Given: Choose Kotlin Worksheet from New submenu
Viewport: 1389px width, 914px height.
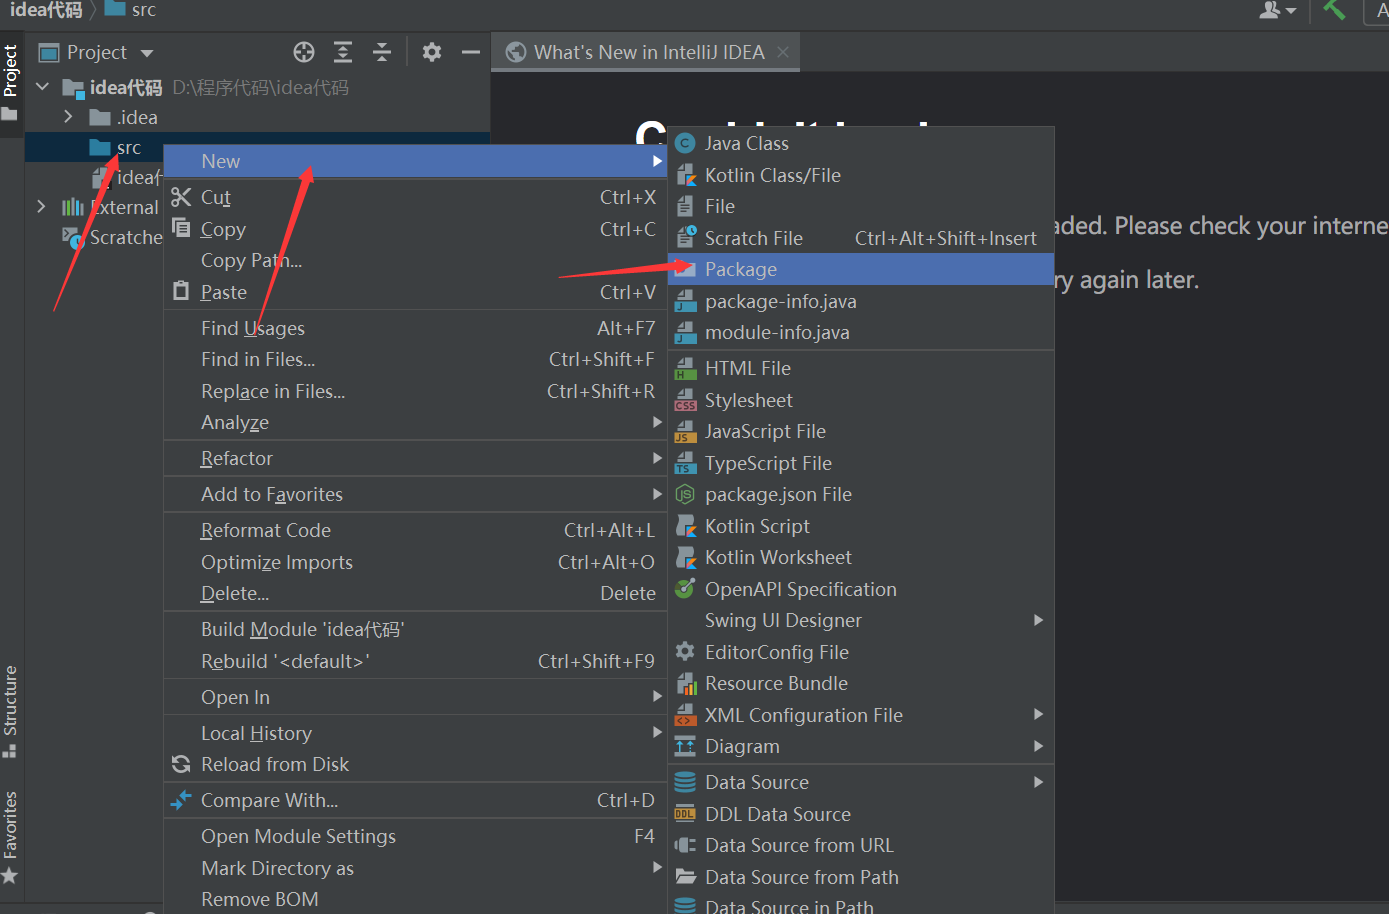Looking at the screenshot, I should 861,557.
